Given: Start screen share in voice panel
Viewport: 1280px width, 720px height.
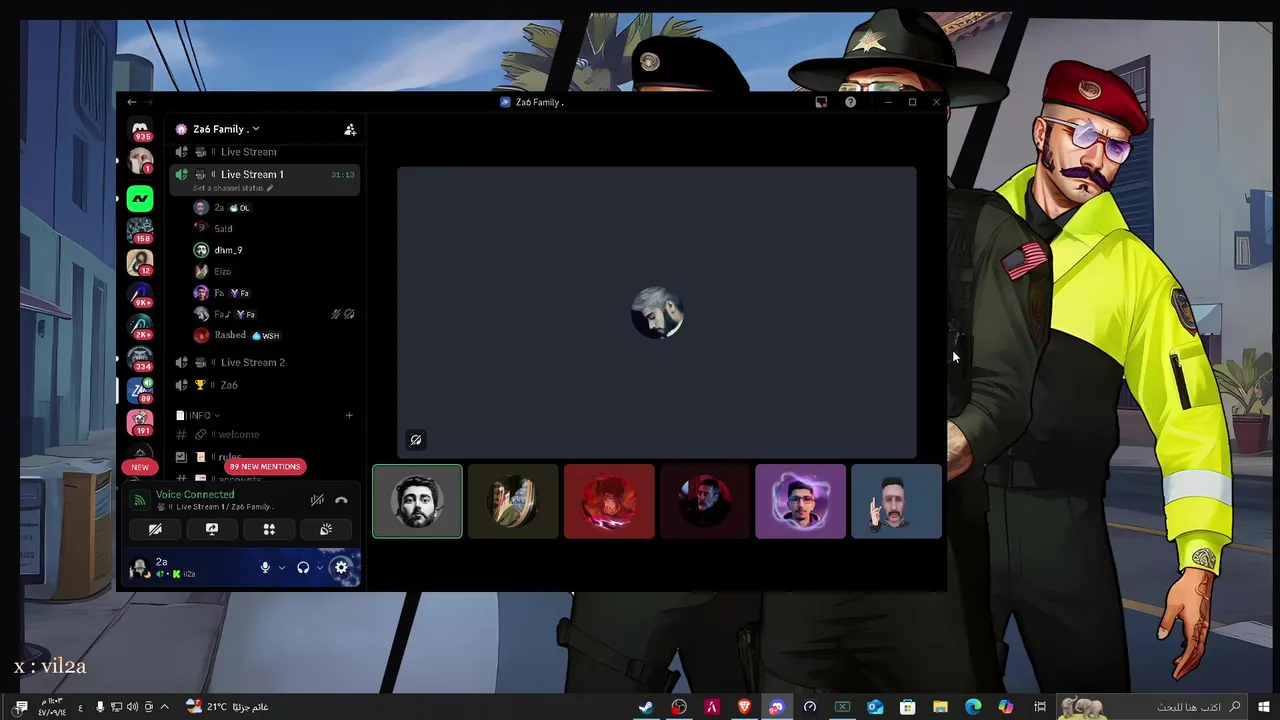Looking at the screenshot, I should click(x=212, y=529).
